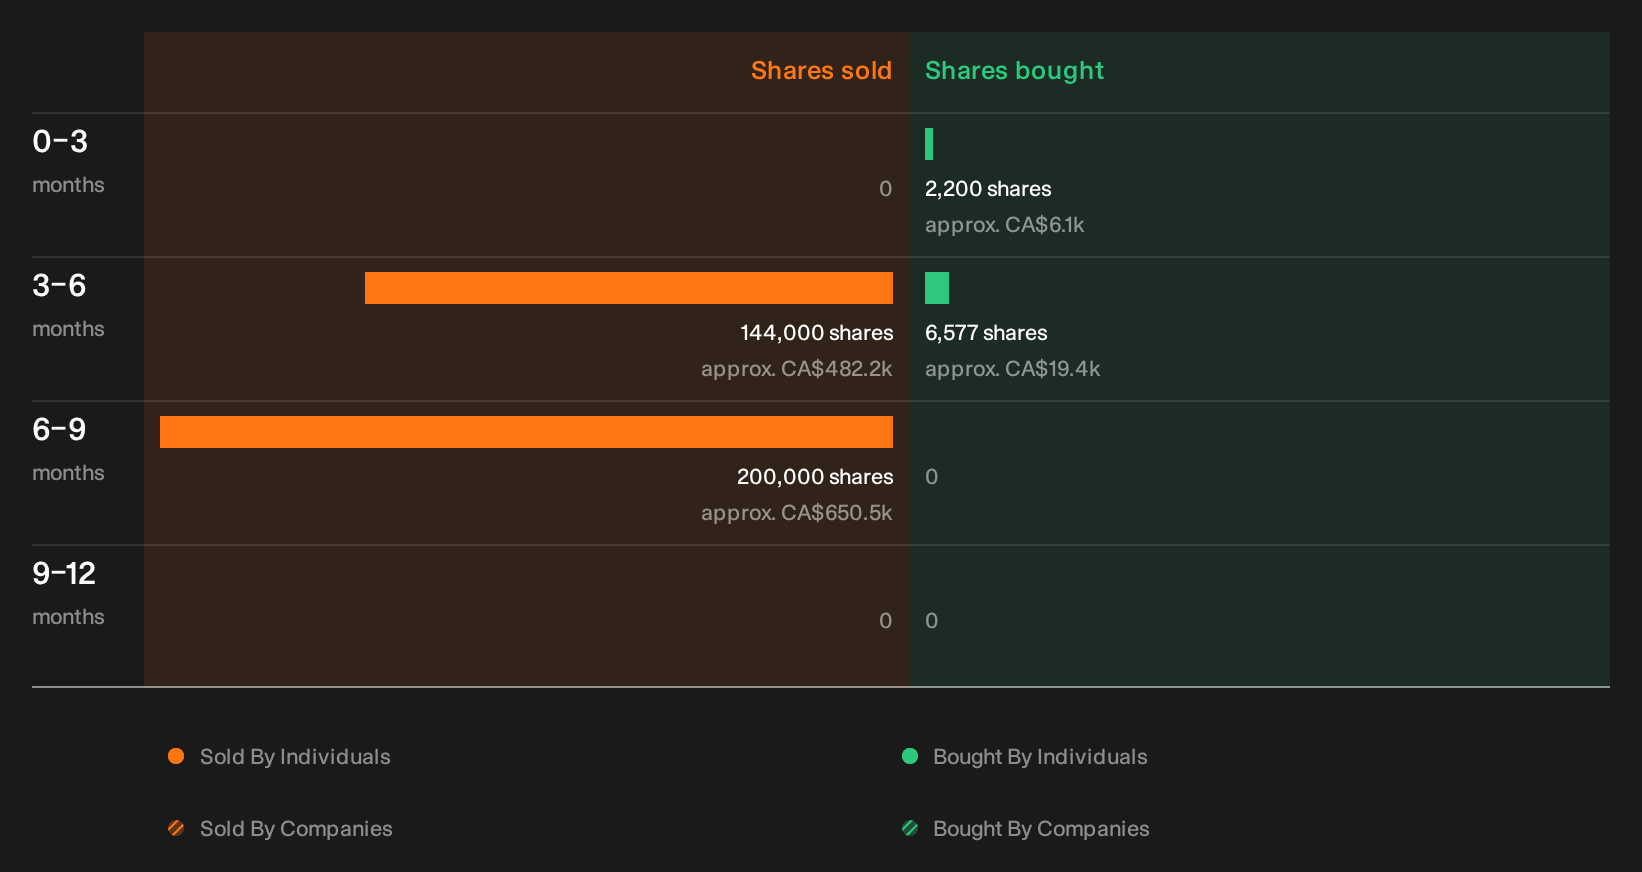Click the Sold By Individuals legend label
Viewport: 1642px width, 872px height.
[295, 757]
